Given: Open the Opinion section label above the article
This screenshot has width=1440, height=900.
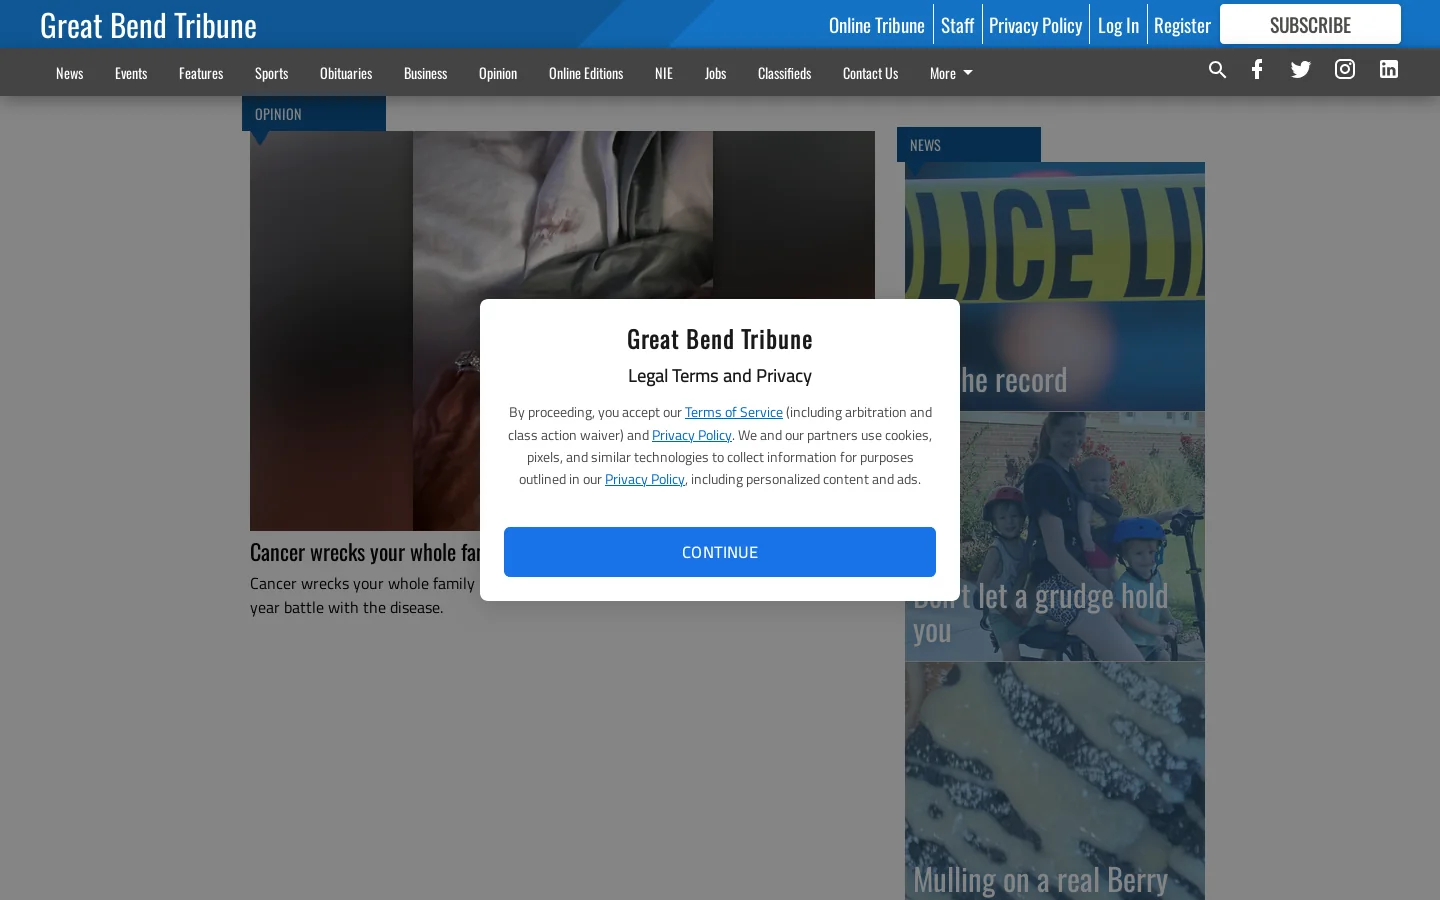Looking at the screenshot, I should coord(314,114).
